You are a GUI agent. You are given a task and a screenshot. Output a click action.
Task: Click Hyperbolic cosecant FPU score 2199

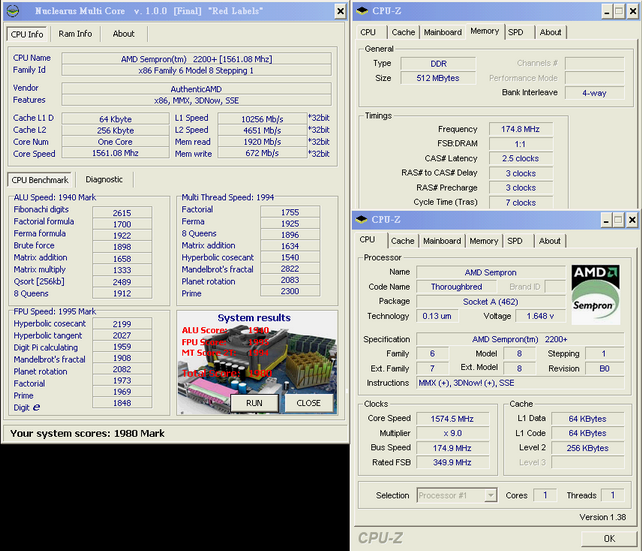[122, 324]
